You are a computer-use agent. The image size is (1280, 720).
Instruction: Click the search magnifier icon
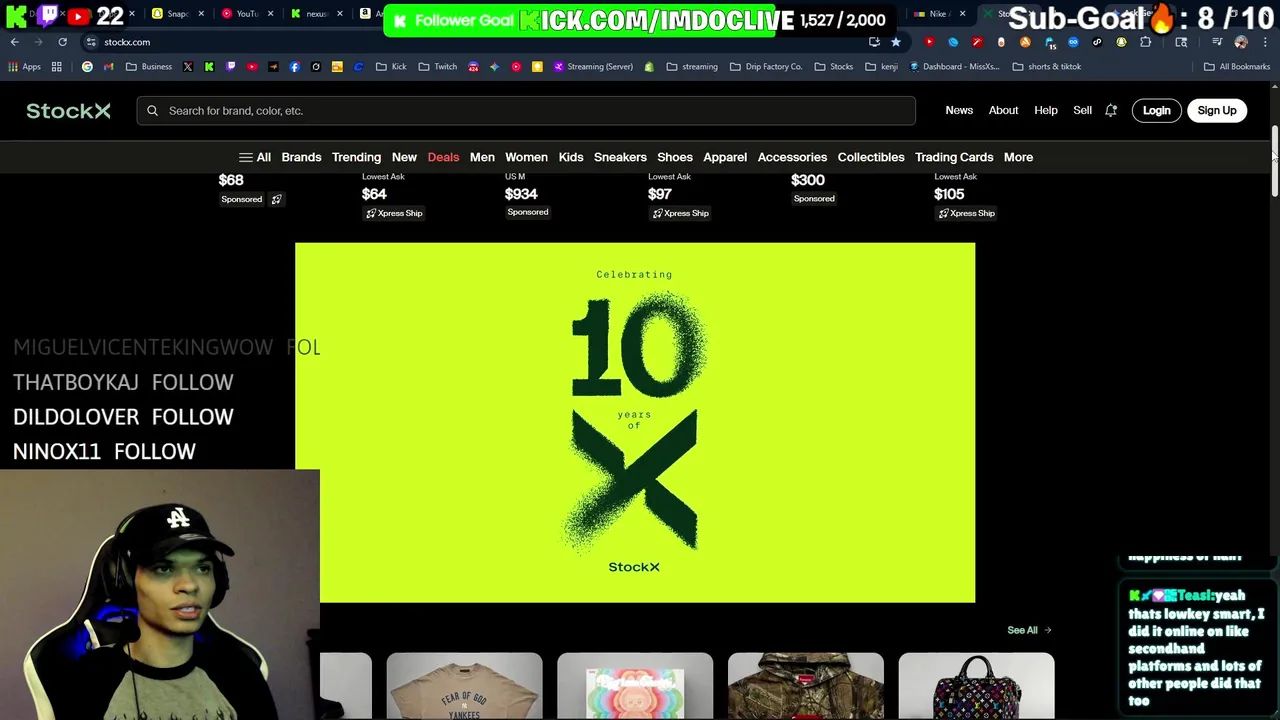(152, 111)
